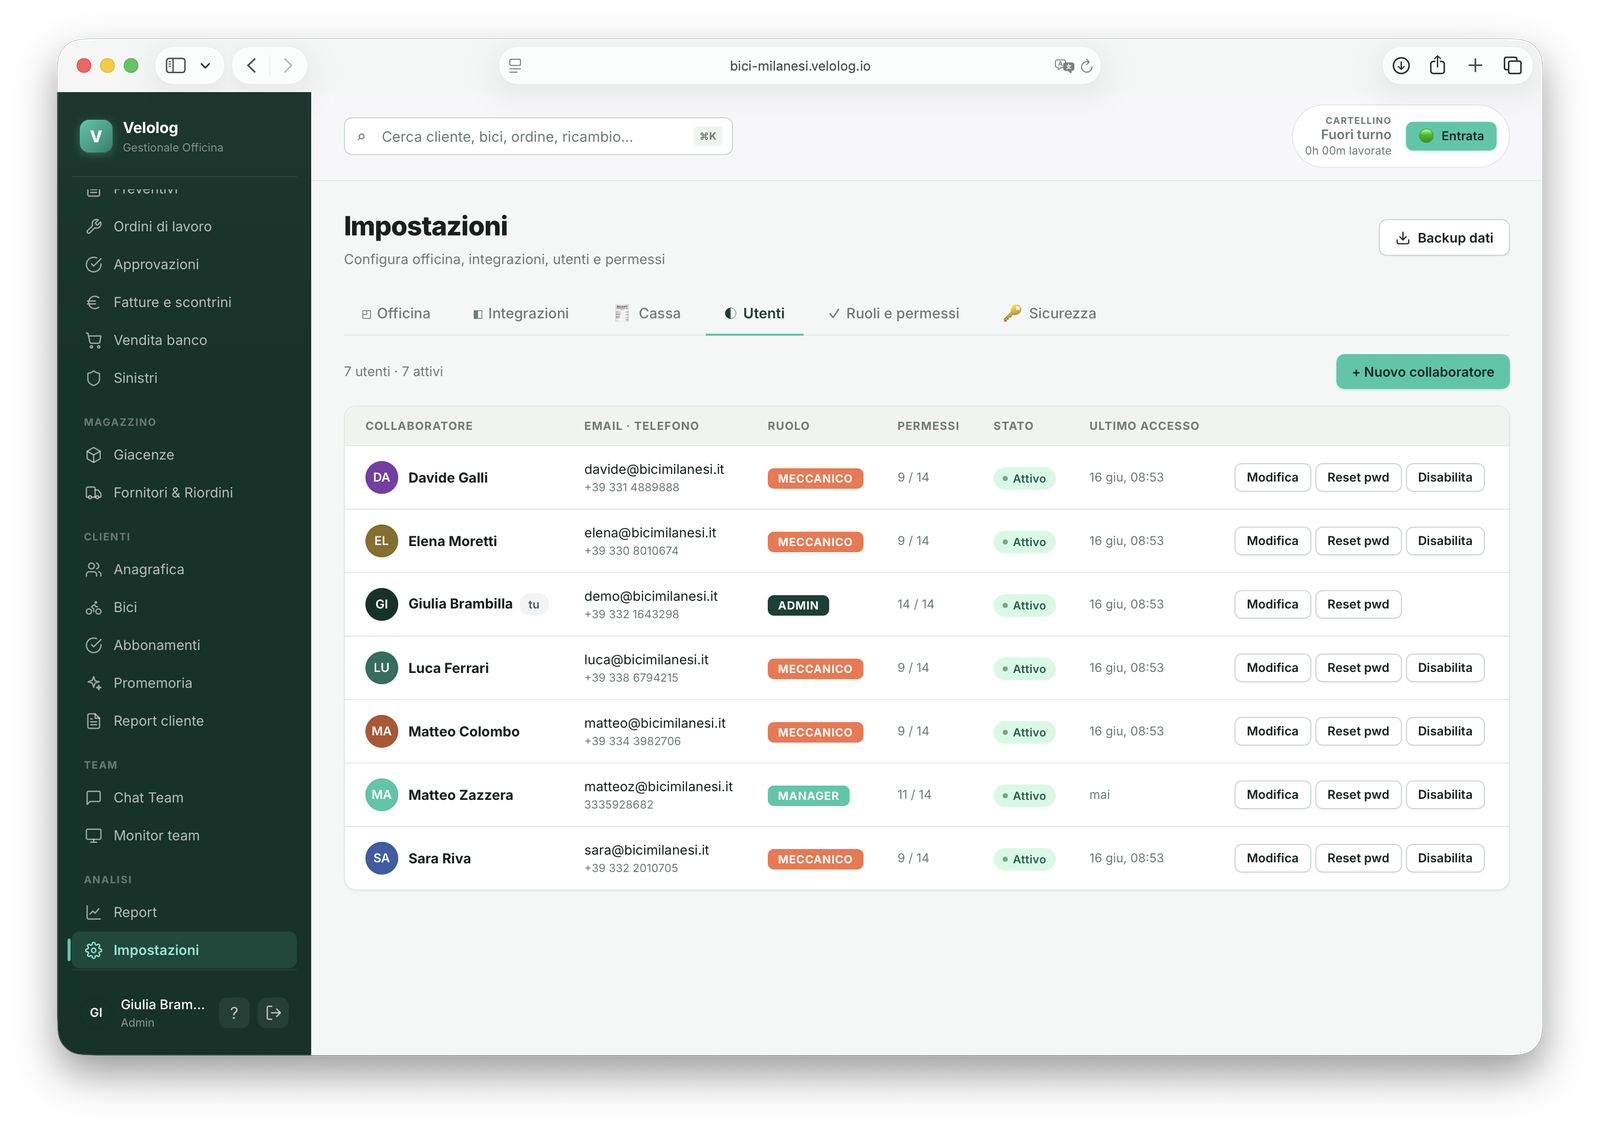Viewport: 1600px width, 1131px height.
Task: Click Davide Galli's DA avatar
Action: point(381,477)
